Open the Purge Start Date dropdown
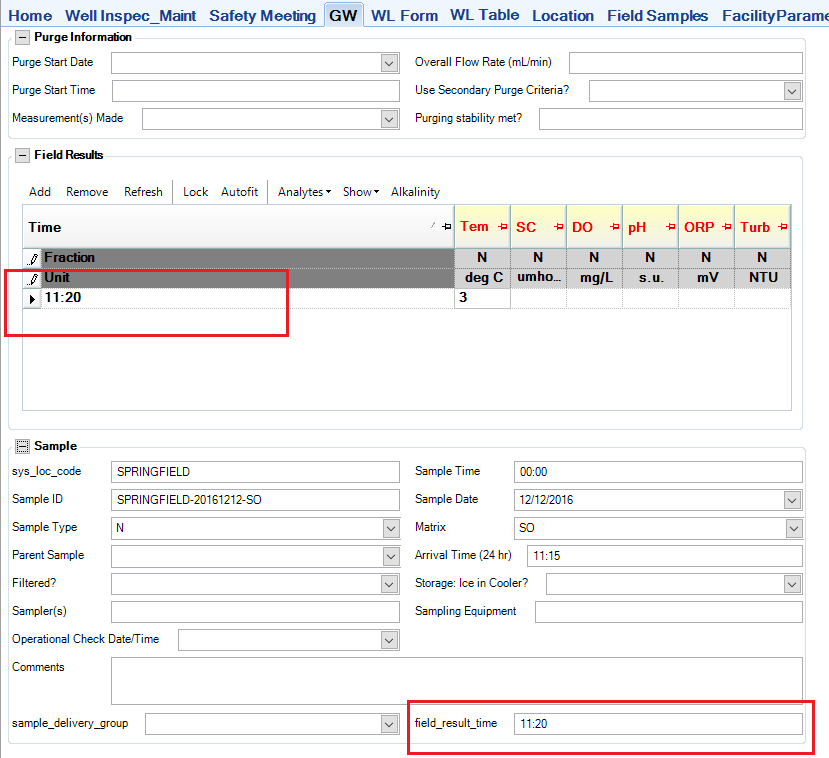 [x=389, y=64]
